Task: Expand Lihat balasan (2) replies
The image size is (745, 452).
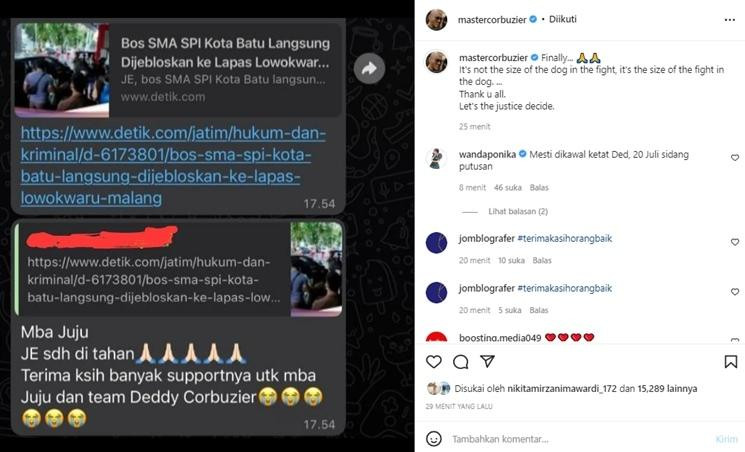Action: pos(518,212)
